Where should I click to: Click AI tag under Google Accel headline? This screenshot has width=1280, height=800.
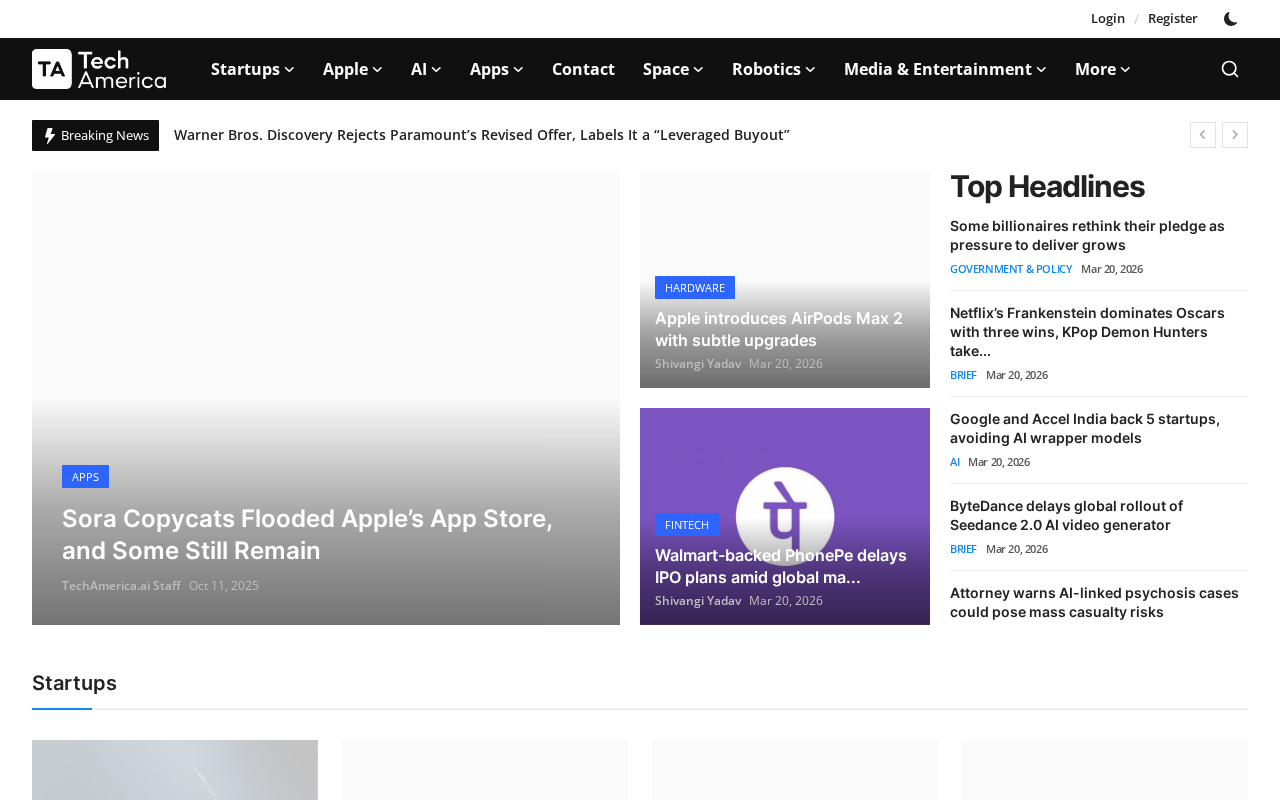coord(955,462)
